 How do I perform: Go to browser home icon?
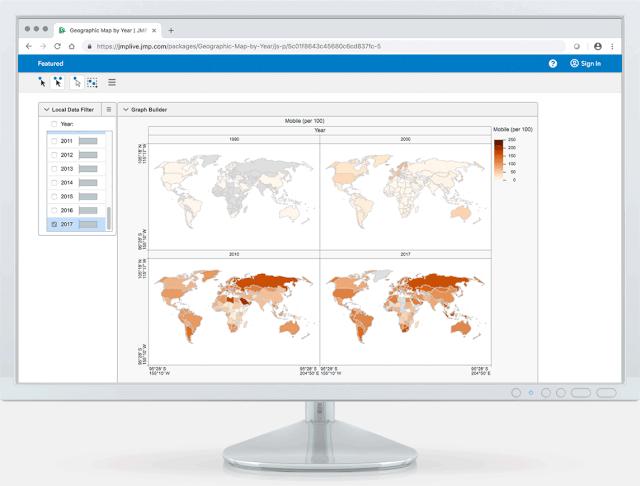tap(72, 46)
